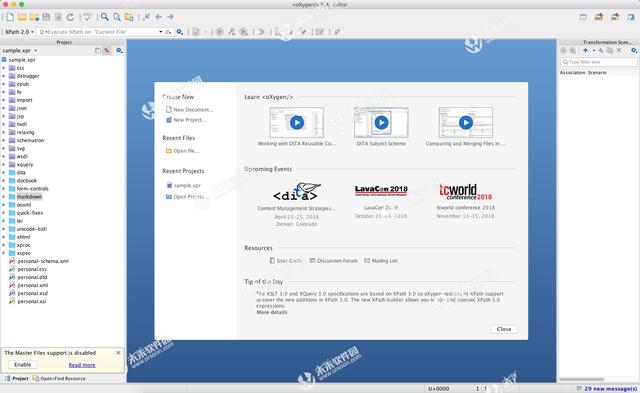
Task: Click the Last Modification arrow icon
Action: point(147,17)
